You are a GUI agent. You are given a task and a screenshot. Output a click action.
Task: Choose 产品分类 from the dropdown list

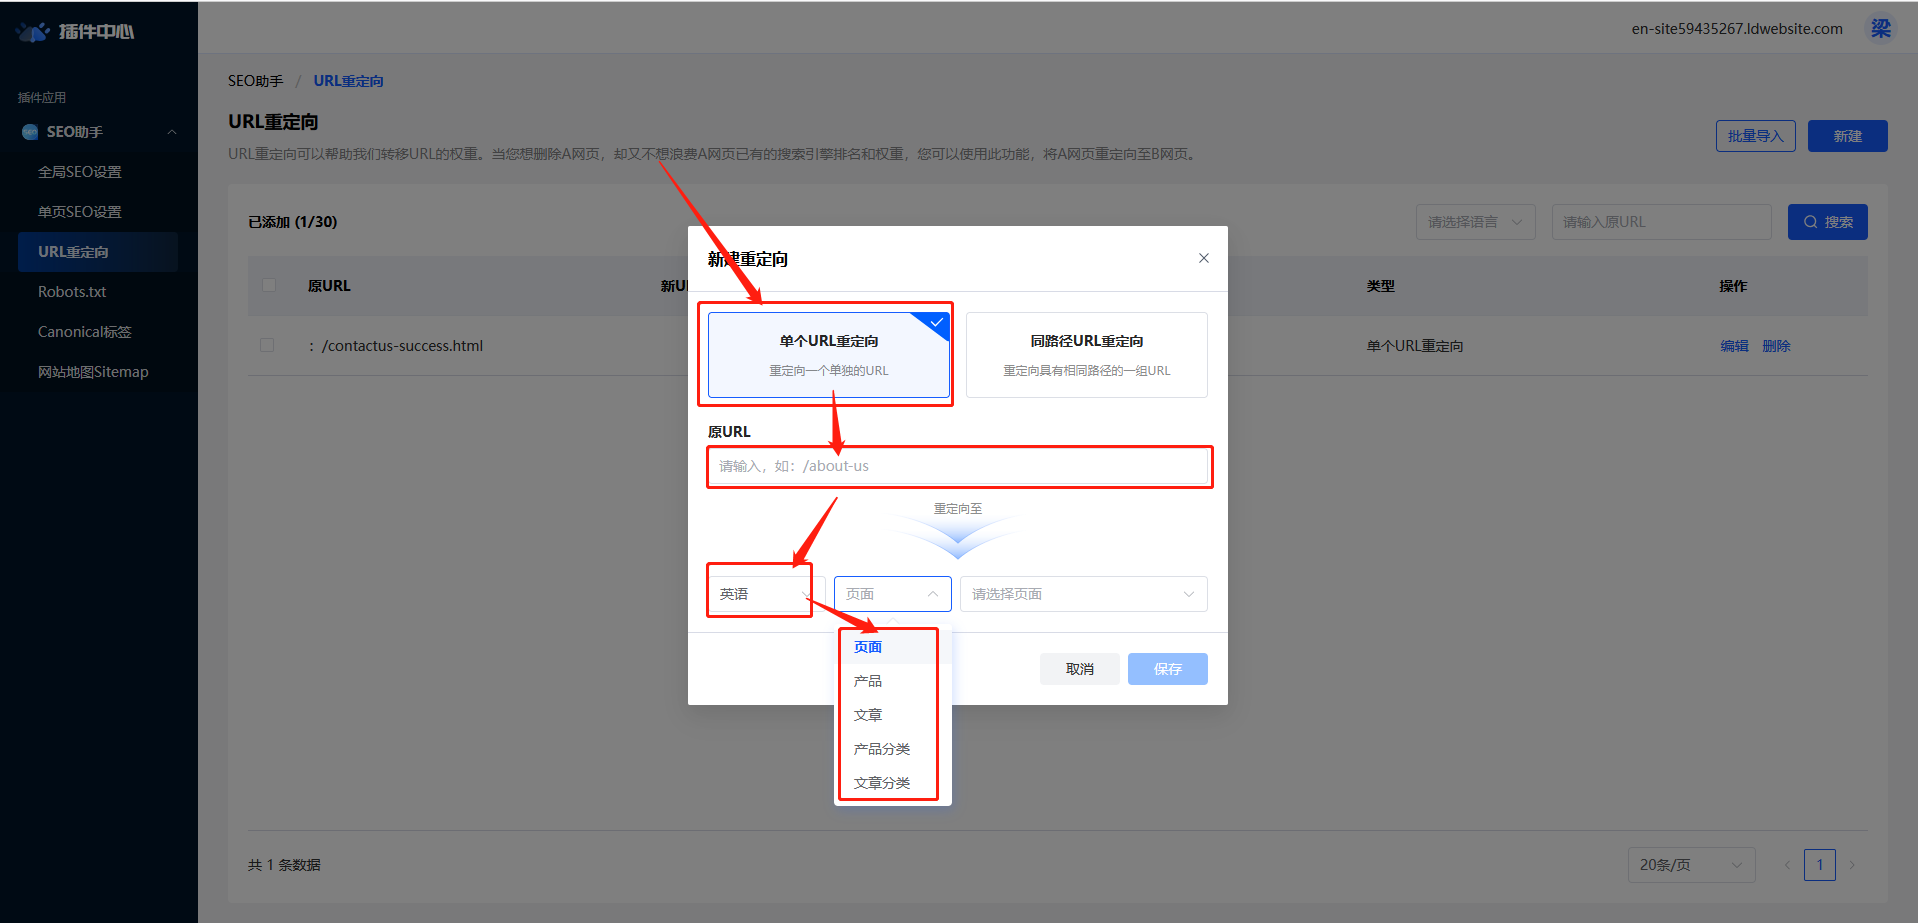(881, 749)
